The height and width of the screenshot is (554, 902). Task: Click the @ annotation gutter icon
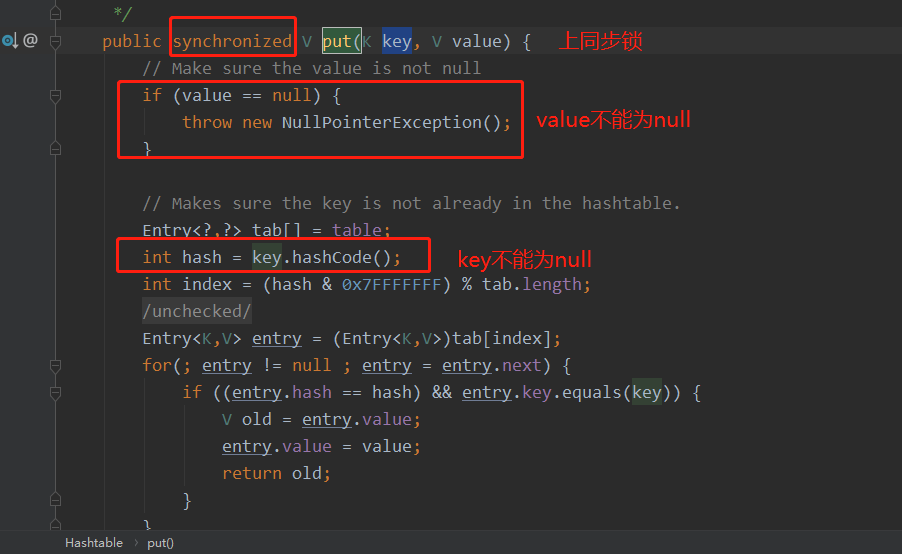pos(30,40)
